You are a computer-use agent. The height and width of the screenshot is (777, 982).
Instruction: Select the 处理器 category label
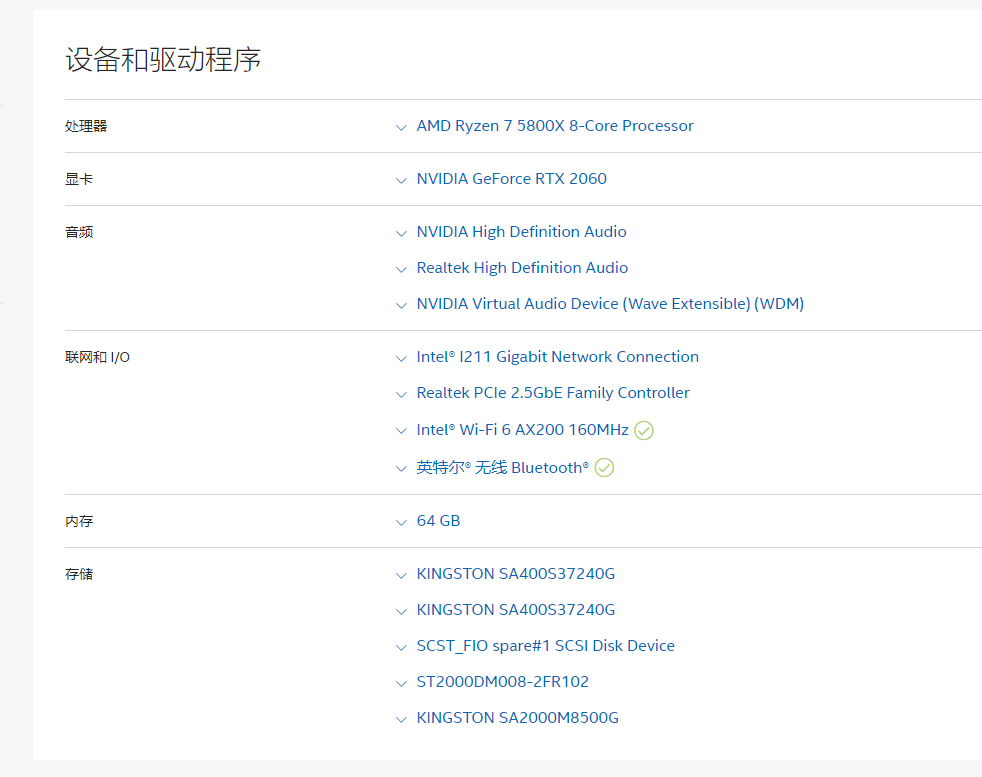point(86,126)
